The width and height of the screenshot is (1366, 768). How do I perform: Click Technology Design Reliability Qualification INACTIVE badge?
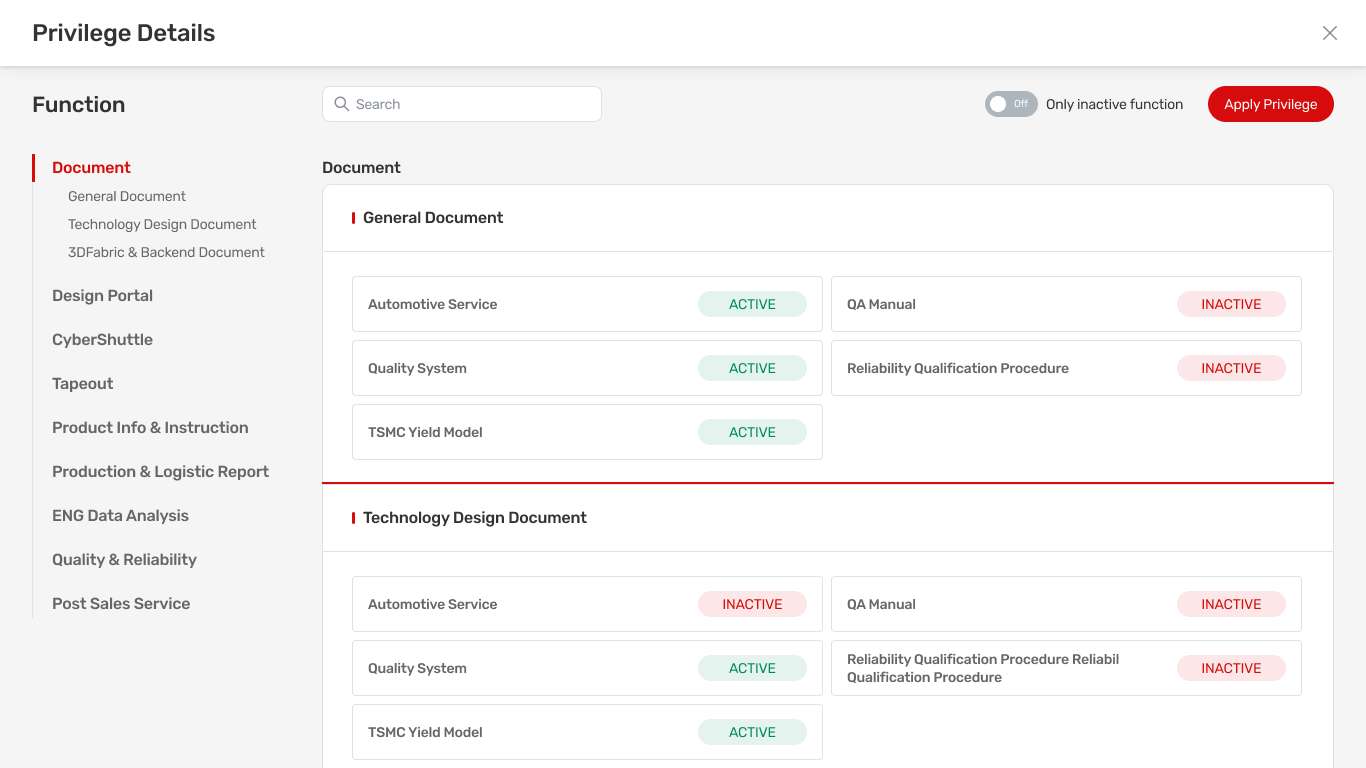point(1231,668)
